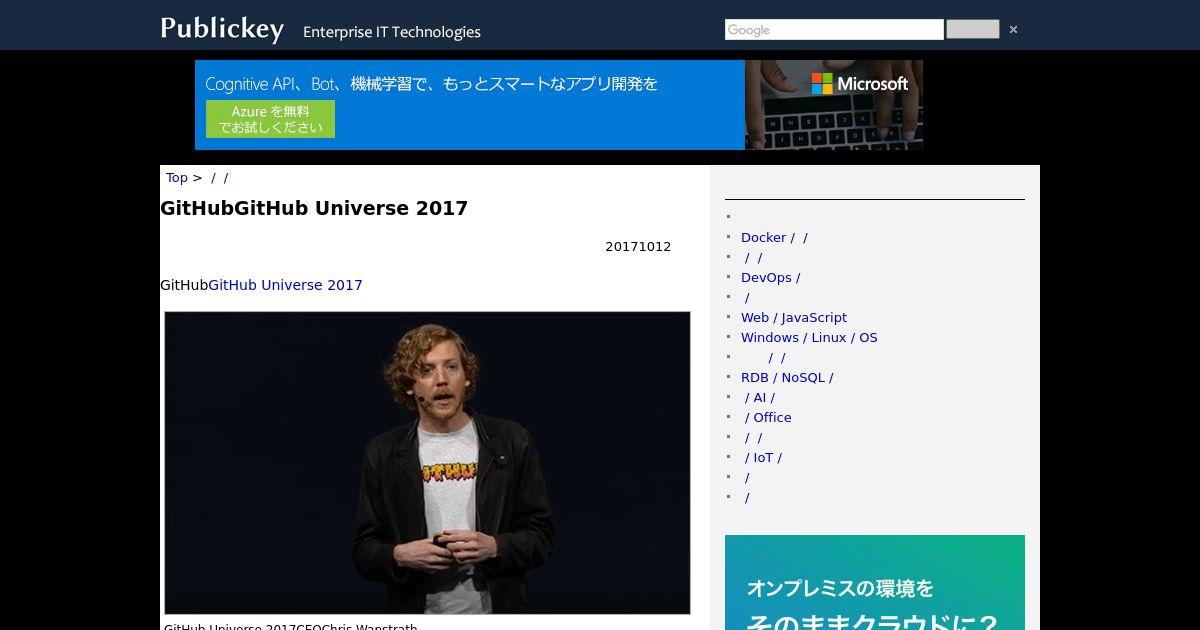
Task: Focus the Google search input field
Action: tap(834, 30)
